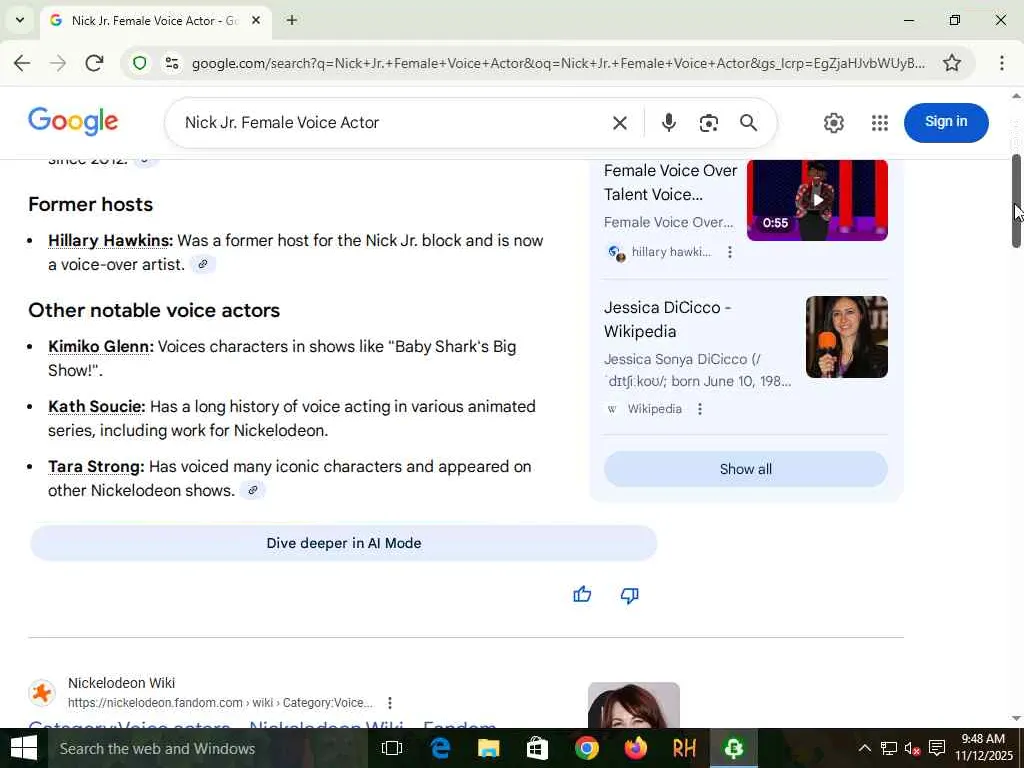Play the Female Voice Over Talent video
The height and width of the screenshot is (768, 1024).
817,200
